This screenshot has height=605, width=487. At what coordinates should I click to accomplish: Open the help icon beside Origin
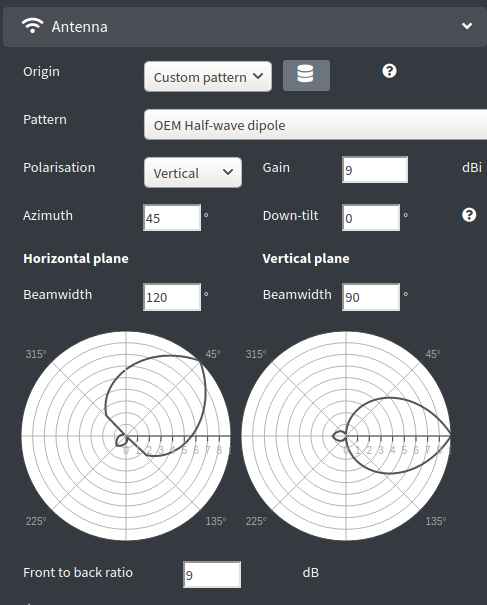pyautogui.click(x=389, y=71)
